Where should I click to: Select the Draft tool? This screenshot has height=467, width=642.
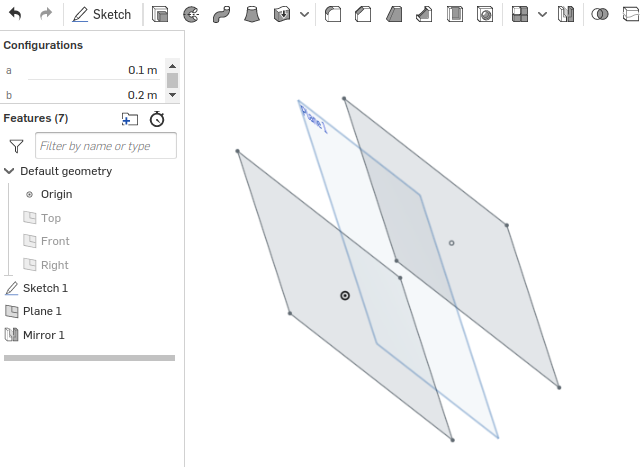394,14
